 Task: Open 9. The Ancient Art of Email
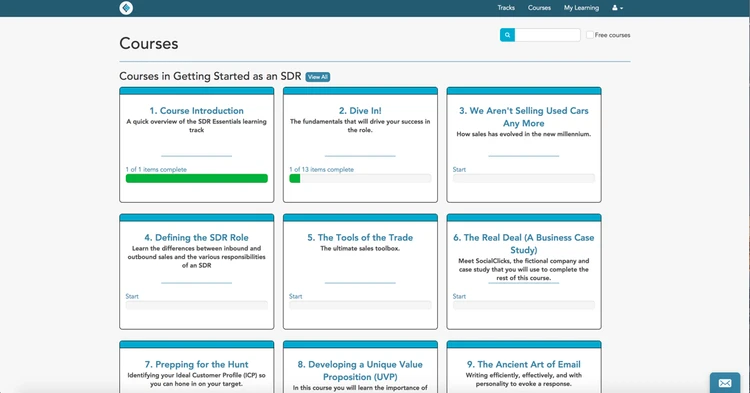click(524, 364)
